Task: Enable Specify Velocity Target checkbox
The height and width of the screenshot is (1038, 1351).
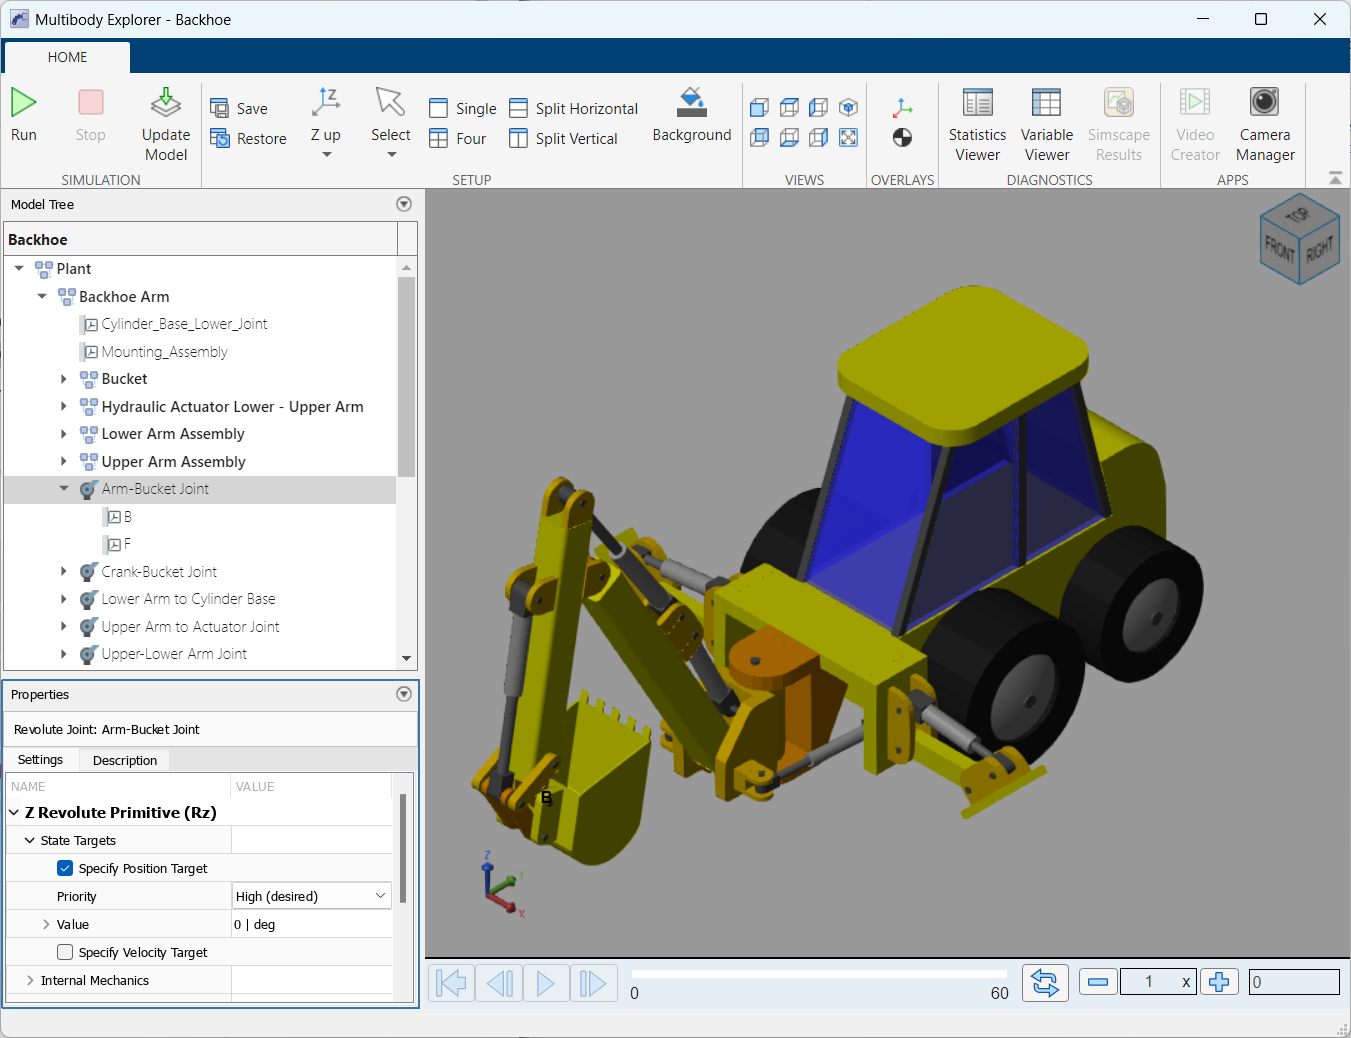Action: (65, 952)
